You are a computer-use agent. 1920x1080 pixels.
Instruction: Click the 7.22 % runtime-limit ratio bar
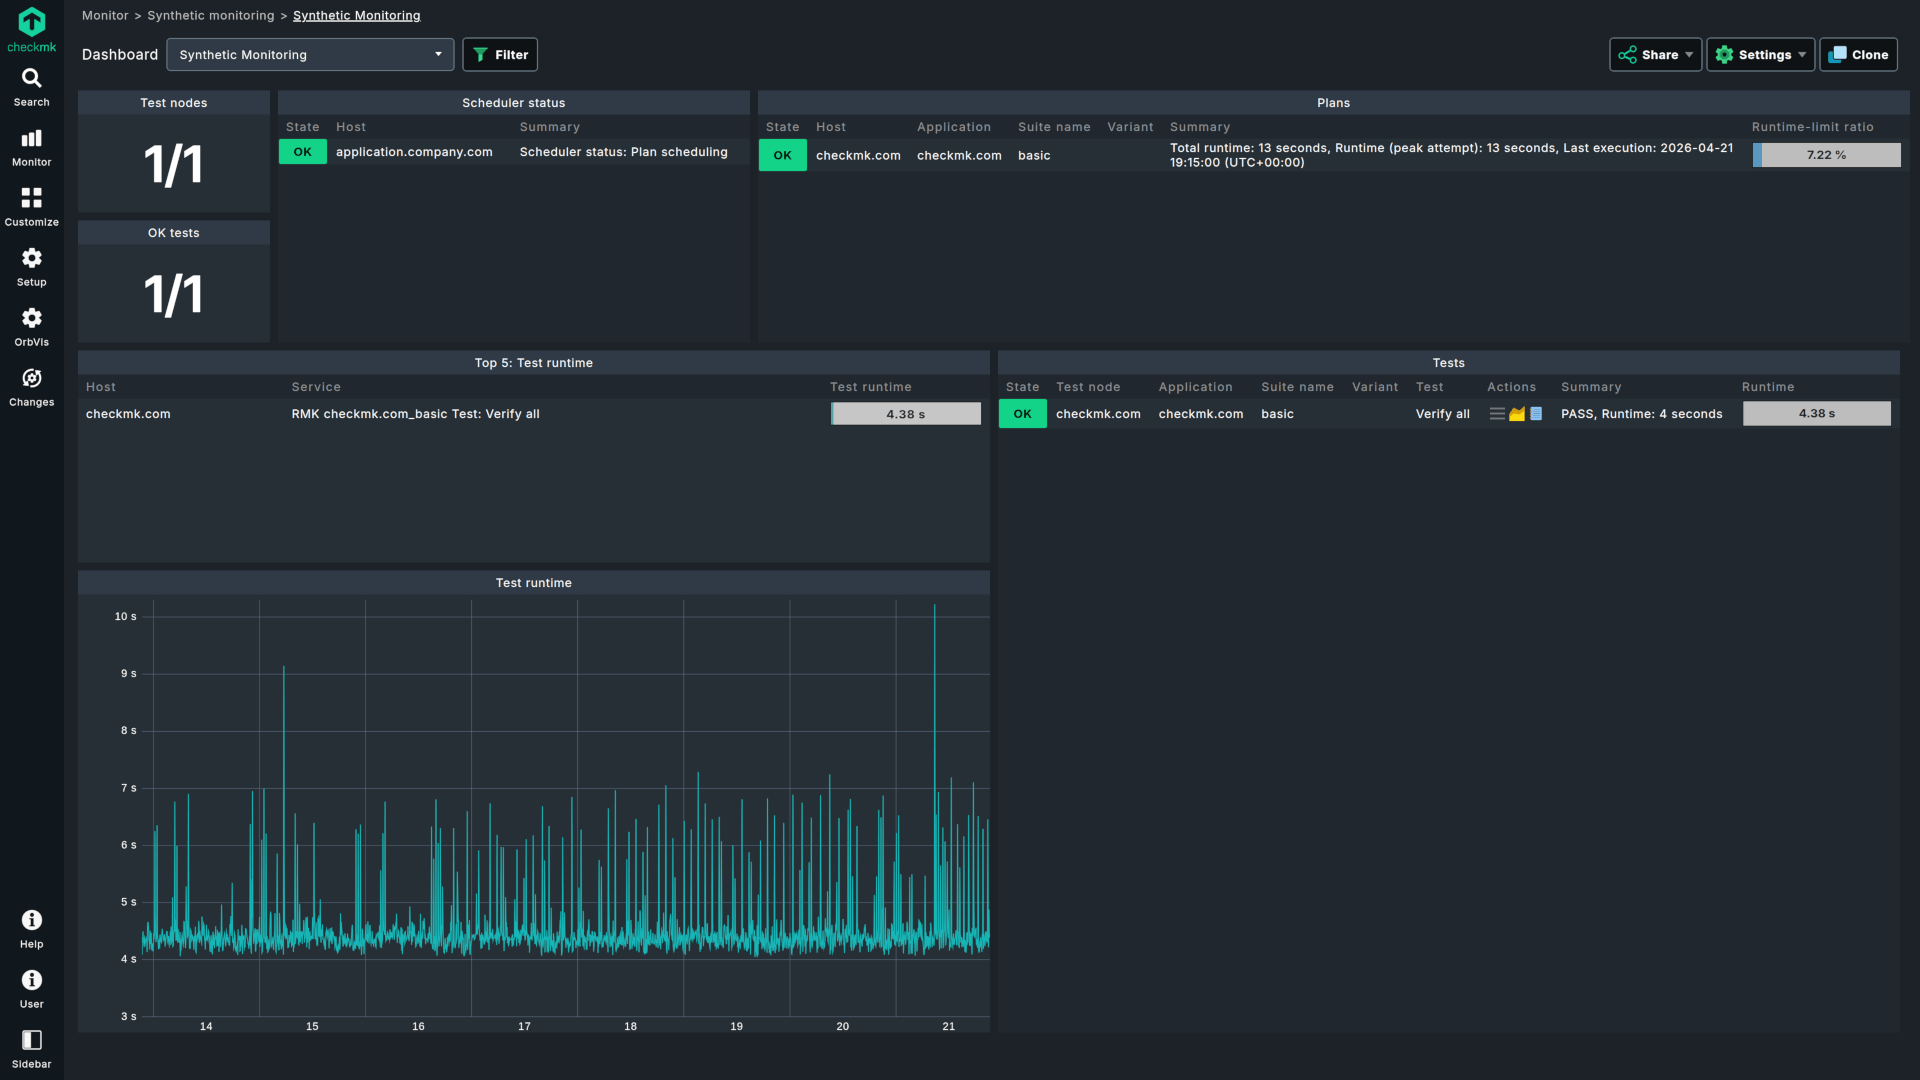coord(1826,155)
